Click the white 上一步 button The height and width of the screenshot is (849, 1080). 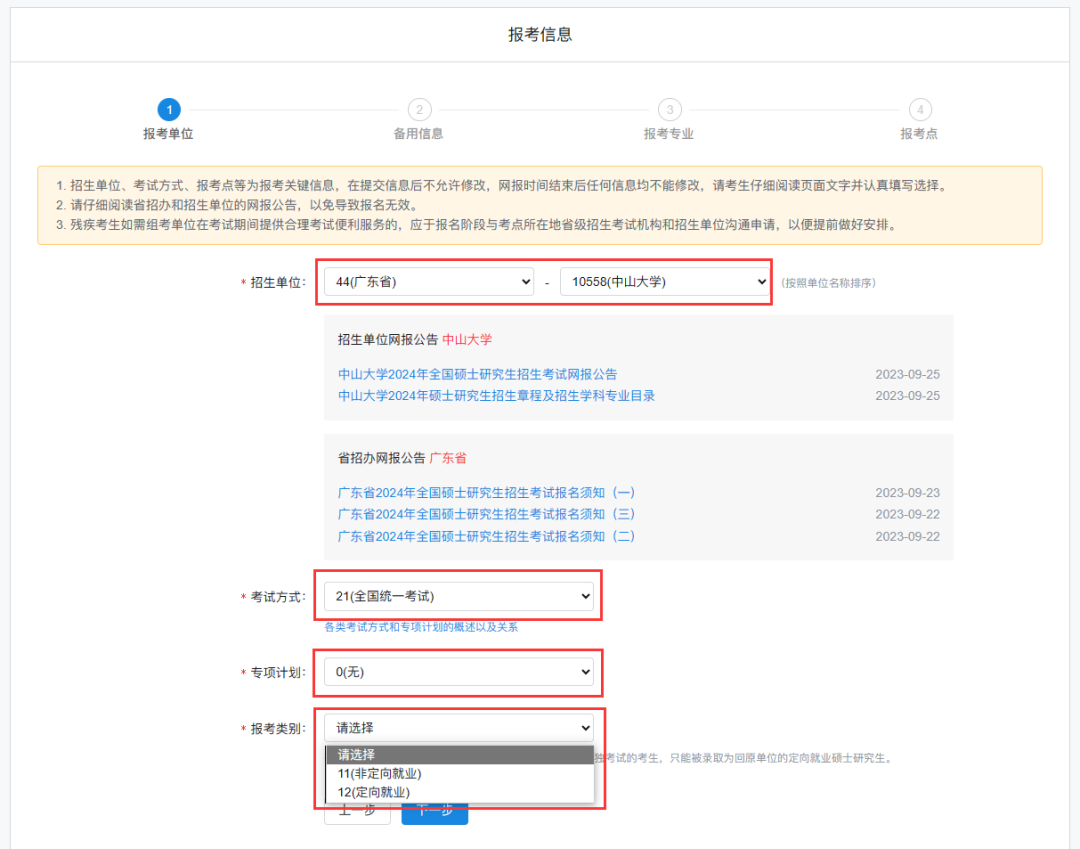[x=357, y=813]
